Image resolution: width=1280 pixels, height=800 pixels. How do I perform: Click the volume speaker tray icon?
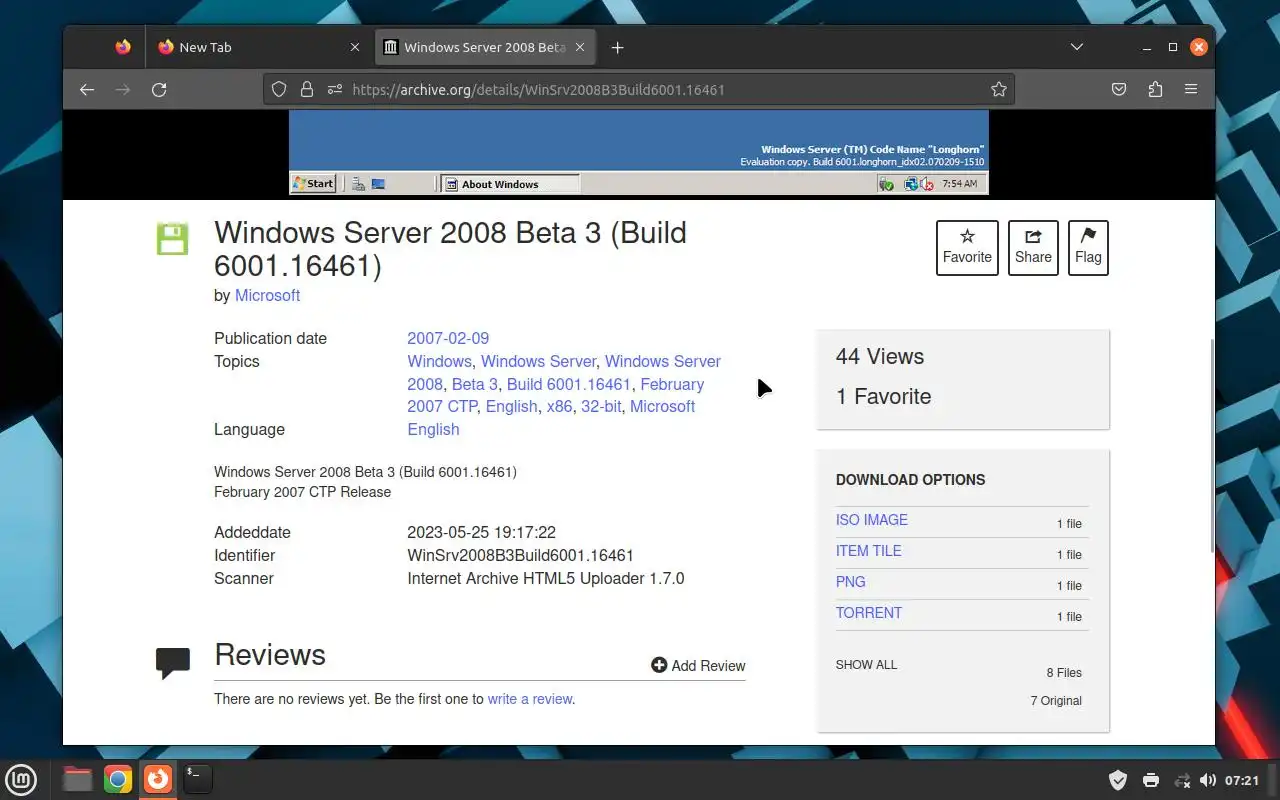1207,780
